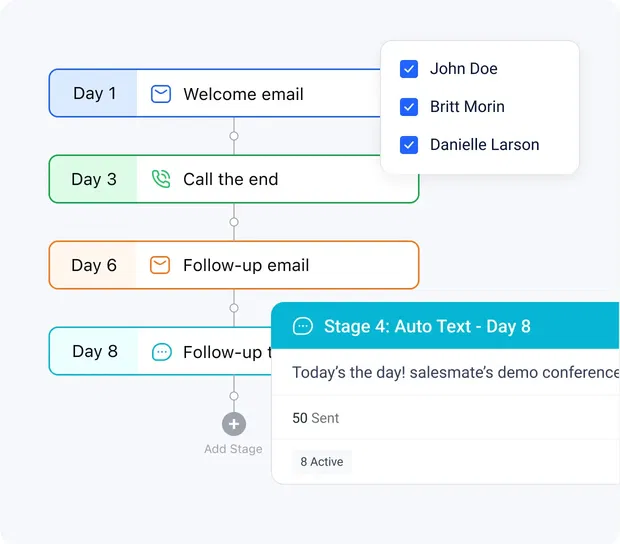The width and height of the screenshot is (620, 544).
Task: Open the Day 8 stage label
Action: [94, 352]
